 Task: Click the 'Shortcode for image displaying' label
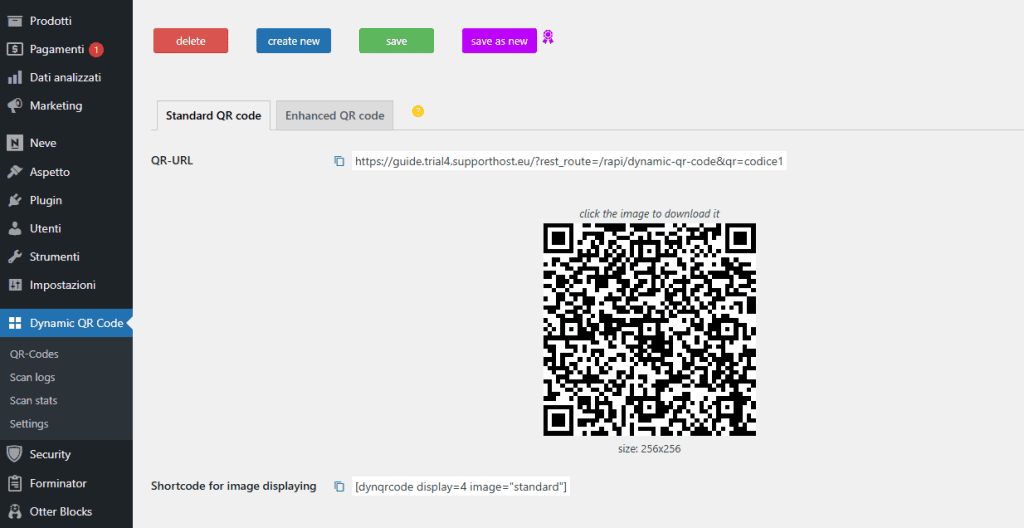pos(234,486)
